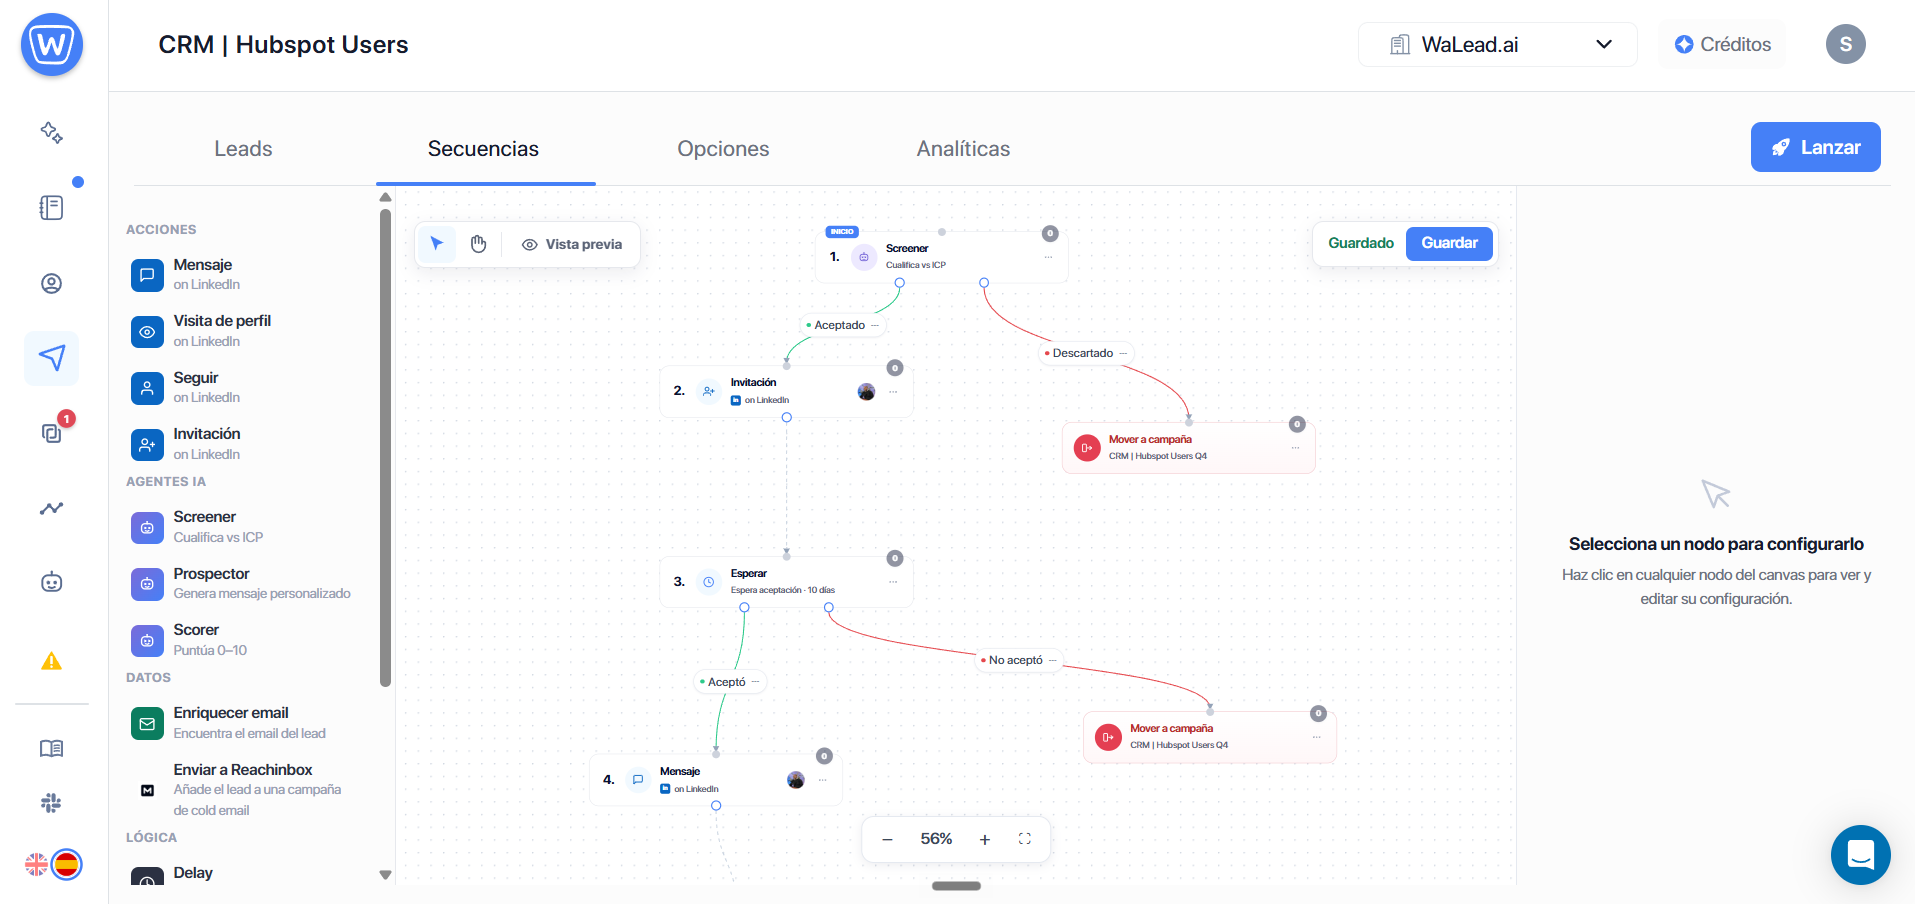The height and width of the screenshot is (904, 1915).
Task: Click the yellow warning triangle icon
Action: tap(52, 661)
